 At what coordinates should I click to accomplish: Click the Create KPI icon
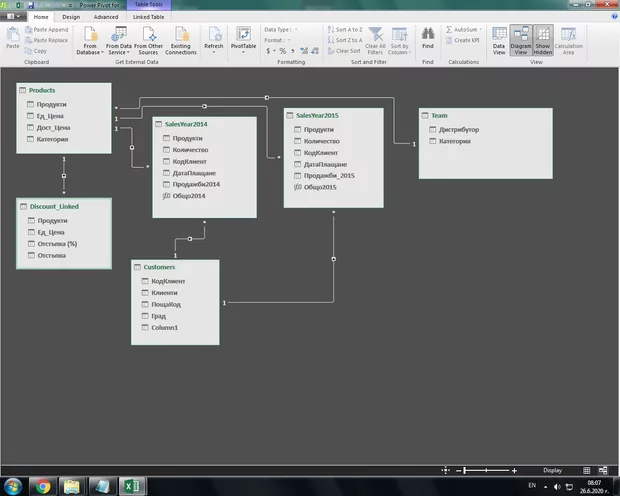pos(464,40)
